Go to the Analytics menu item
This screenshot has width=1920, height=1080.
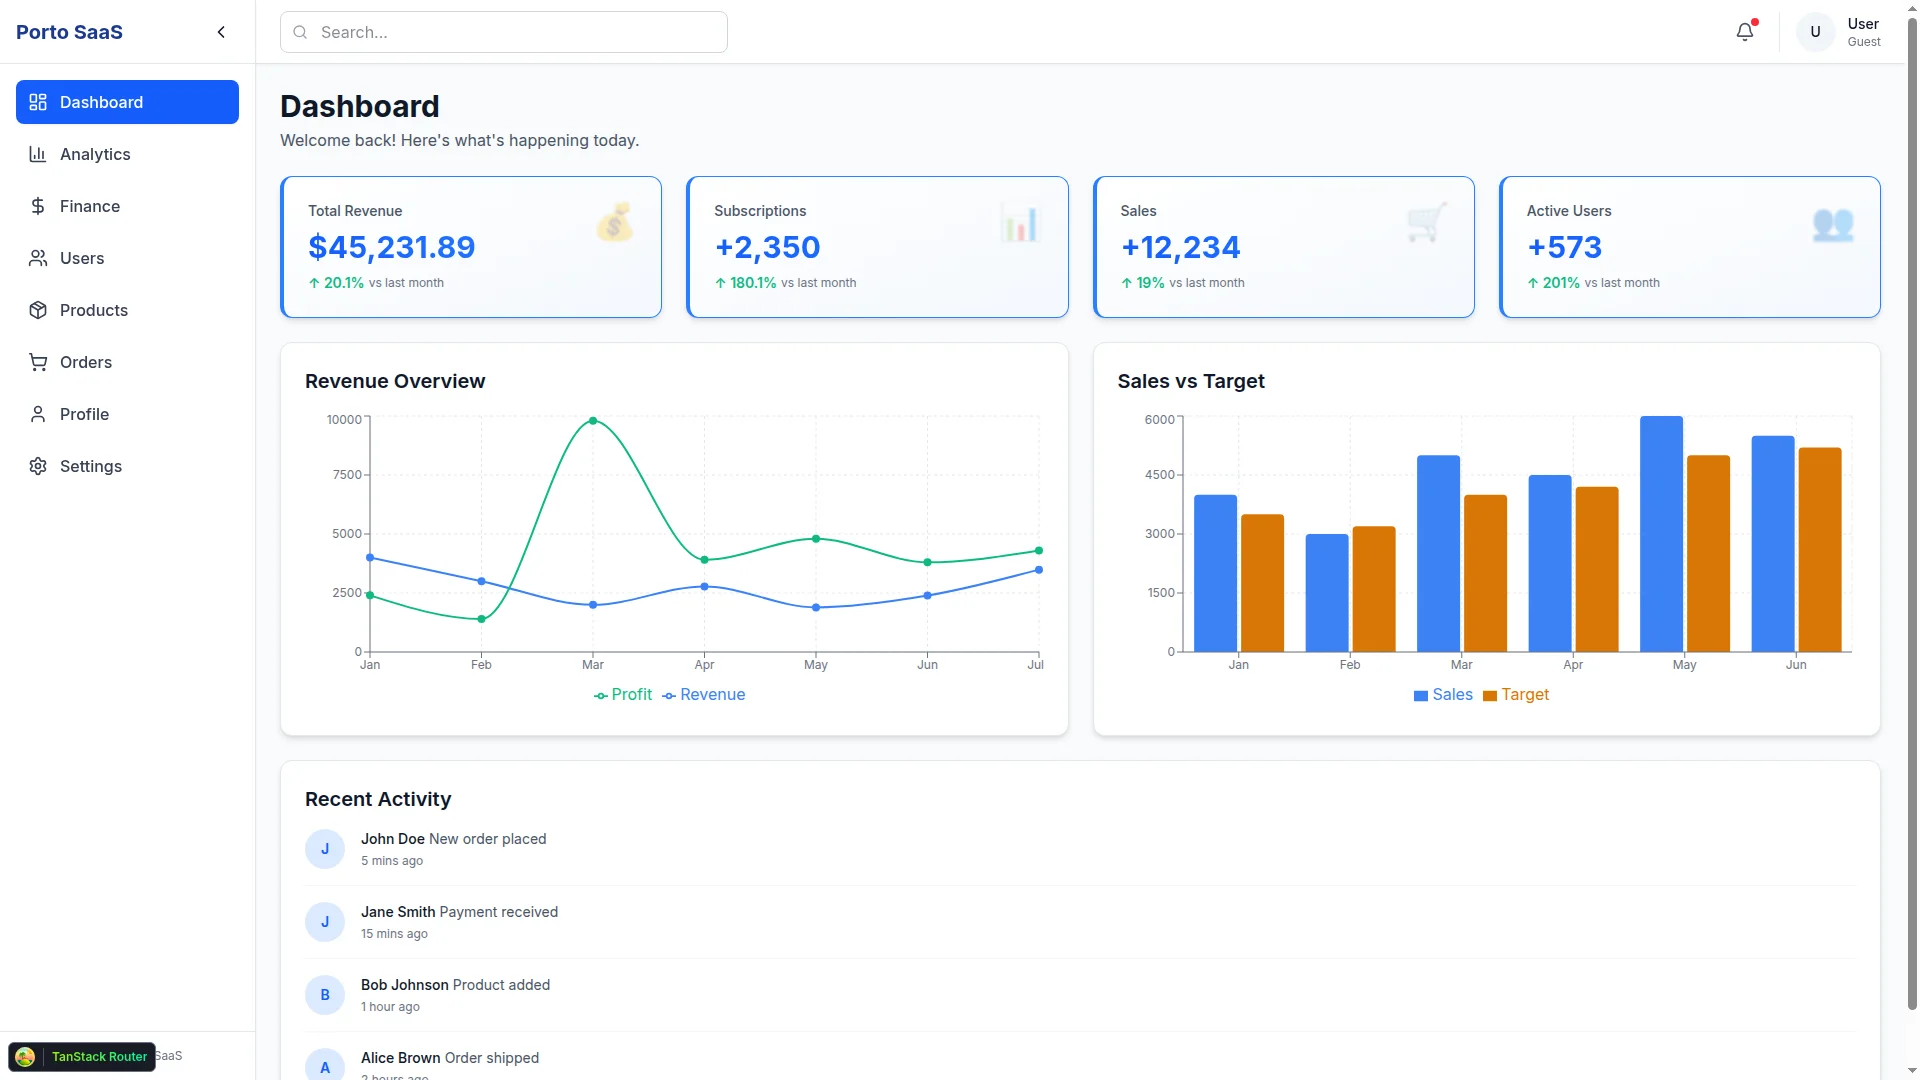click(x=127, y=154)
